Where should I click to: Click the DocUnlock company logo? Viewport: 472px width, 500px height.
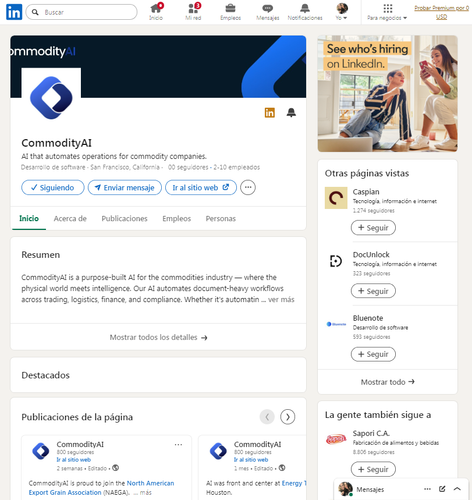[336, 261]
